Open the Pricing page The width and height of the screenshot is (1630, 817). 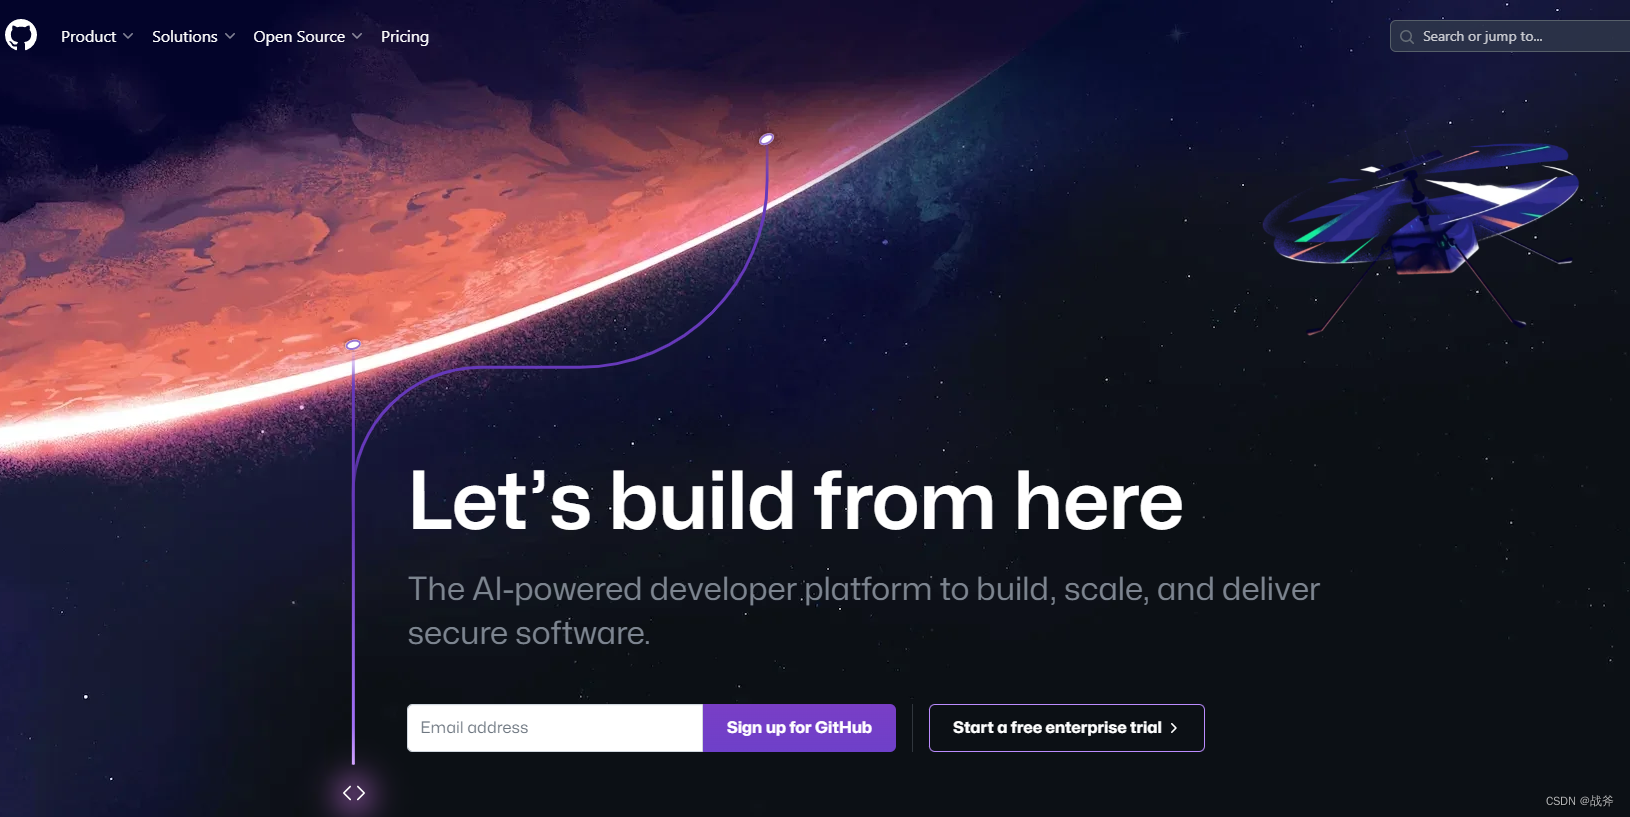[x=405, y=36]
